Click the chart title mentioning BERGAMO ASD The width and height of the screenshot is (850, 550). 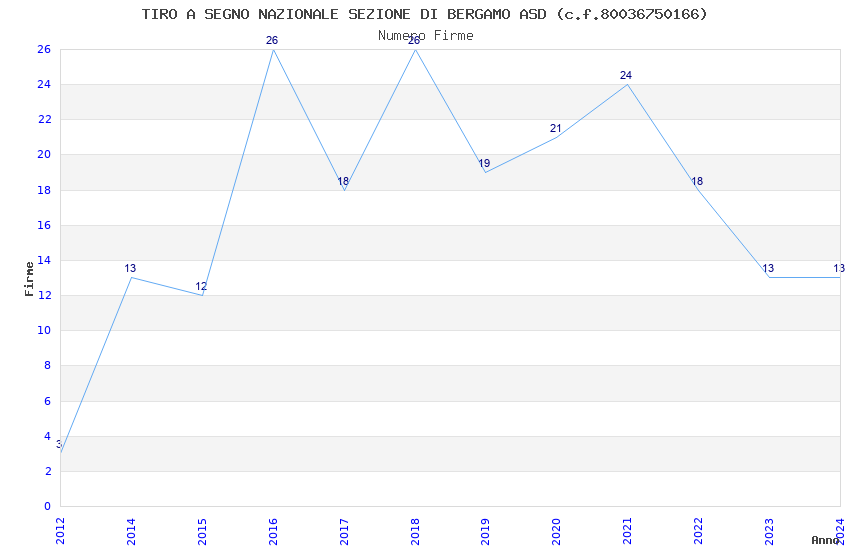pos(424,14)
